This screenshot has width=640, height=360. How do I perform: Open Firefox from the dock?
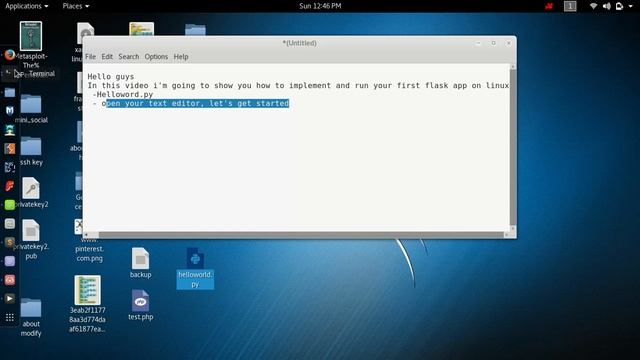10,54
